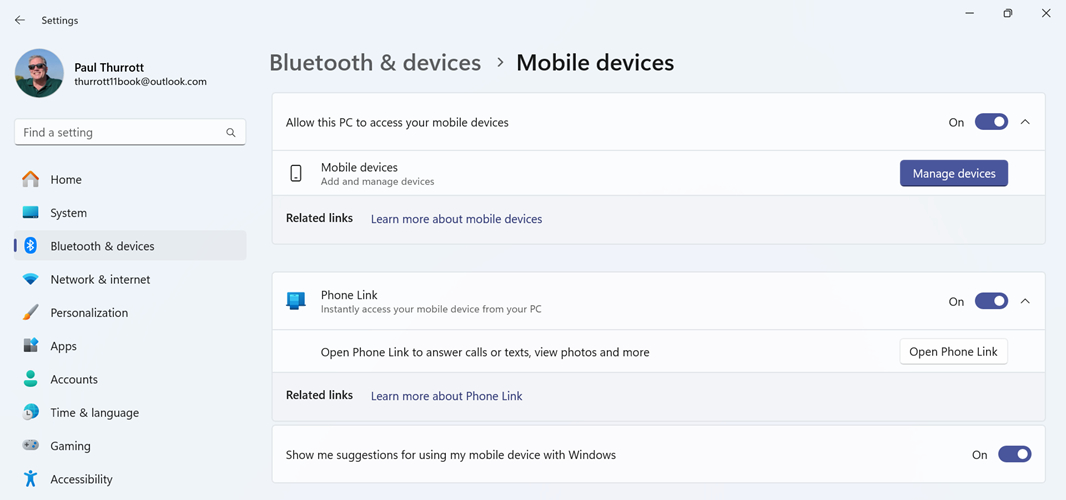Toggle off mobile device suggestions switch
This screenshot has width=1066, height=500.
click(1014, 454)
